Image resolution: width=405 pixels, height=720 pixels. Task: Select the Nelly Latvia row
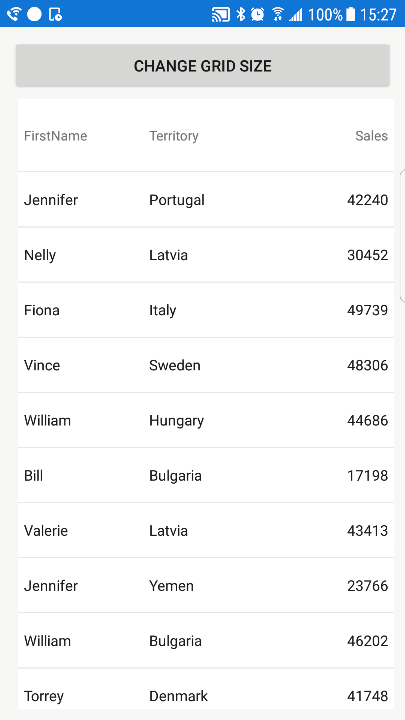(206, 255)
